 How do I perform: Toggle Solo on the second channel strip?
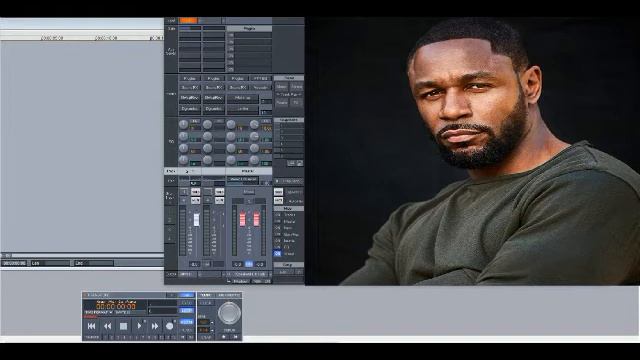click(220, 192)
